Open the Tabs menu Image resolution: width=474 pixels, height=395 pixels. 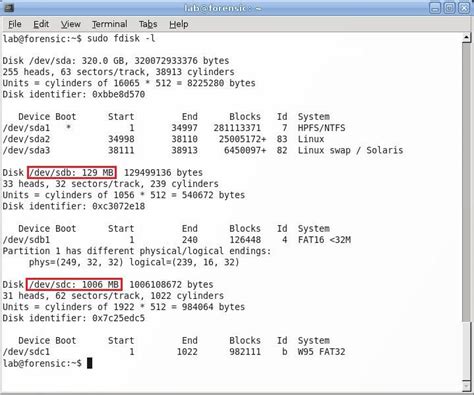pyautogui.click(x=148, y=24)
